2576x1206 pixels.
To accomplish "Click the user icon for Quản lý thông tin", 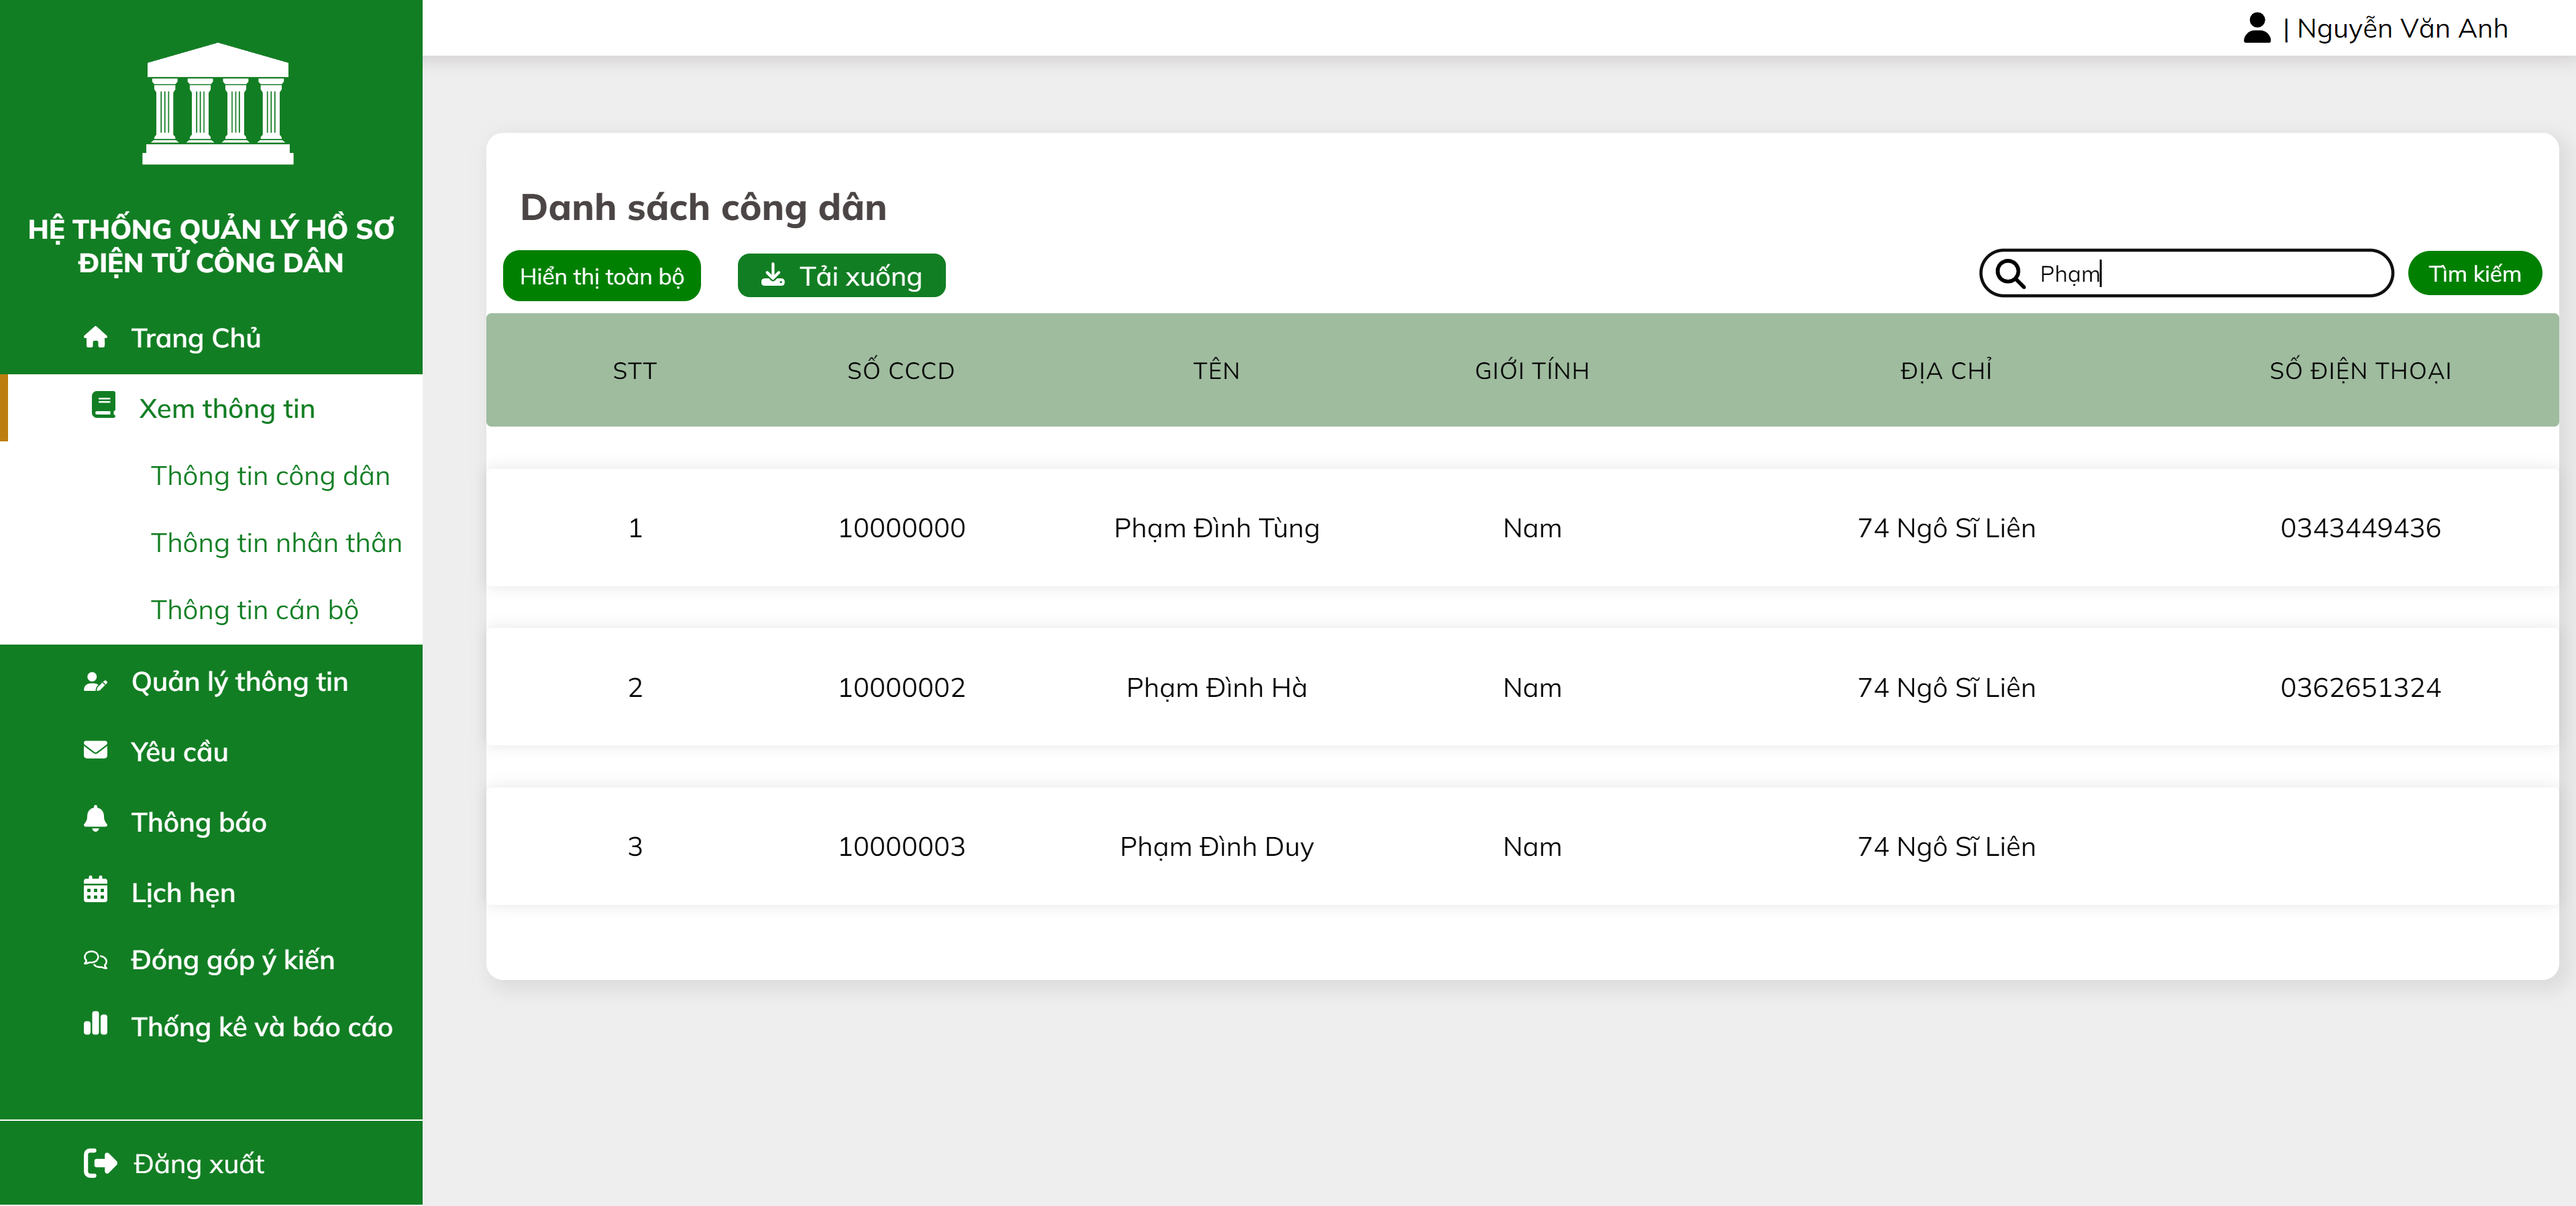I will [95, 681].
